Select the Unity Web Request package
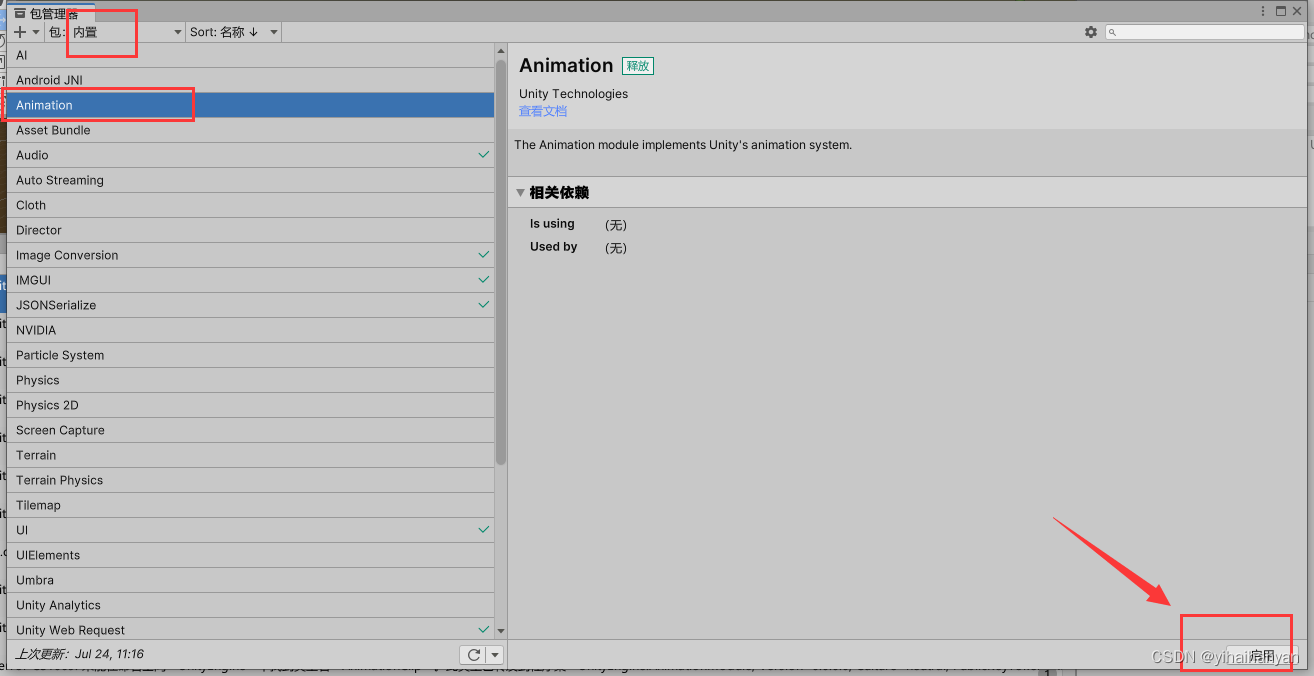 (251, 630)
